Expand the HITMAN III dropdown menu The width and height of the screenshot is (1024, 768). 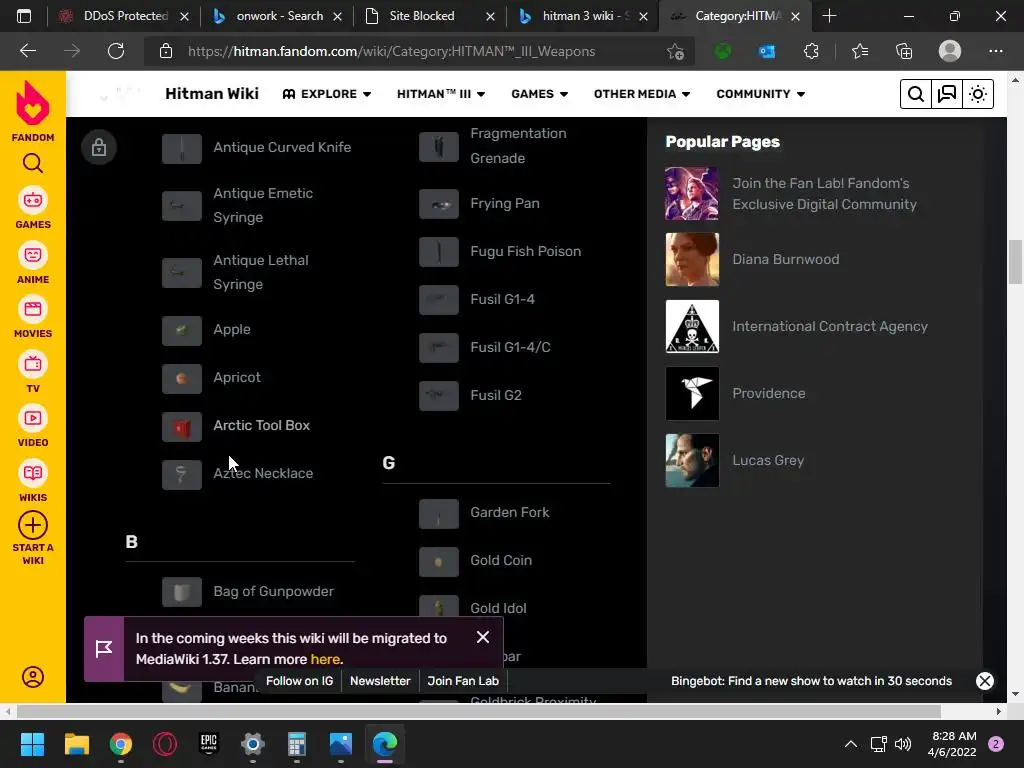point(441,94)
